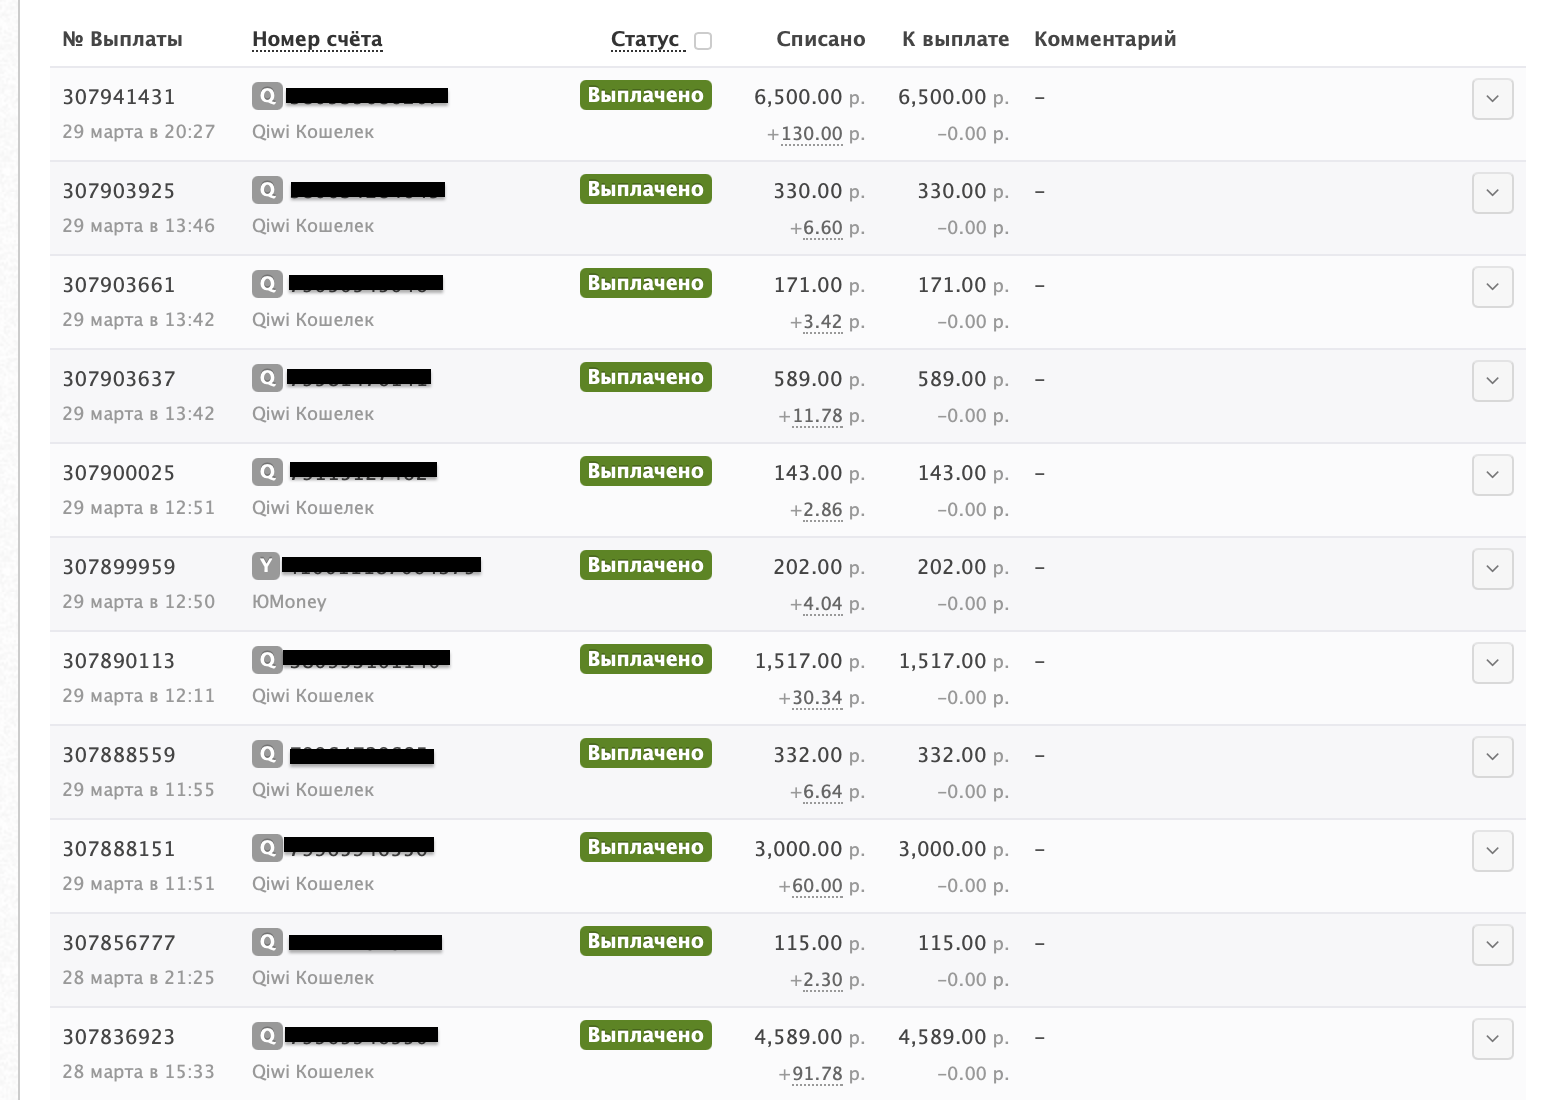Click the +30.34 commission amount
Screen dimensions: 1552x1100
817,698
